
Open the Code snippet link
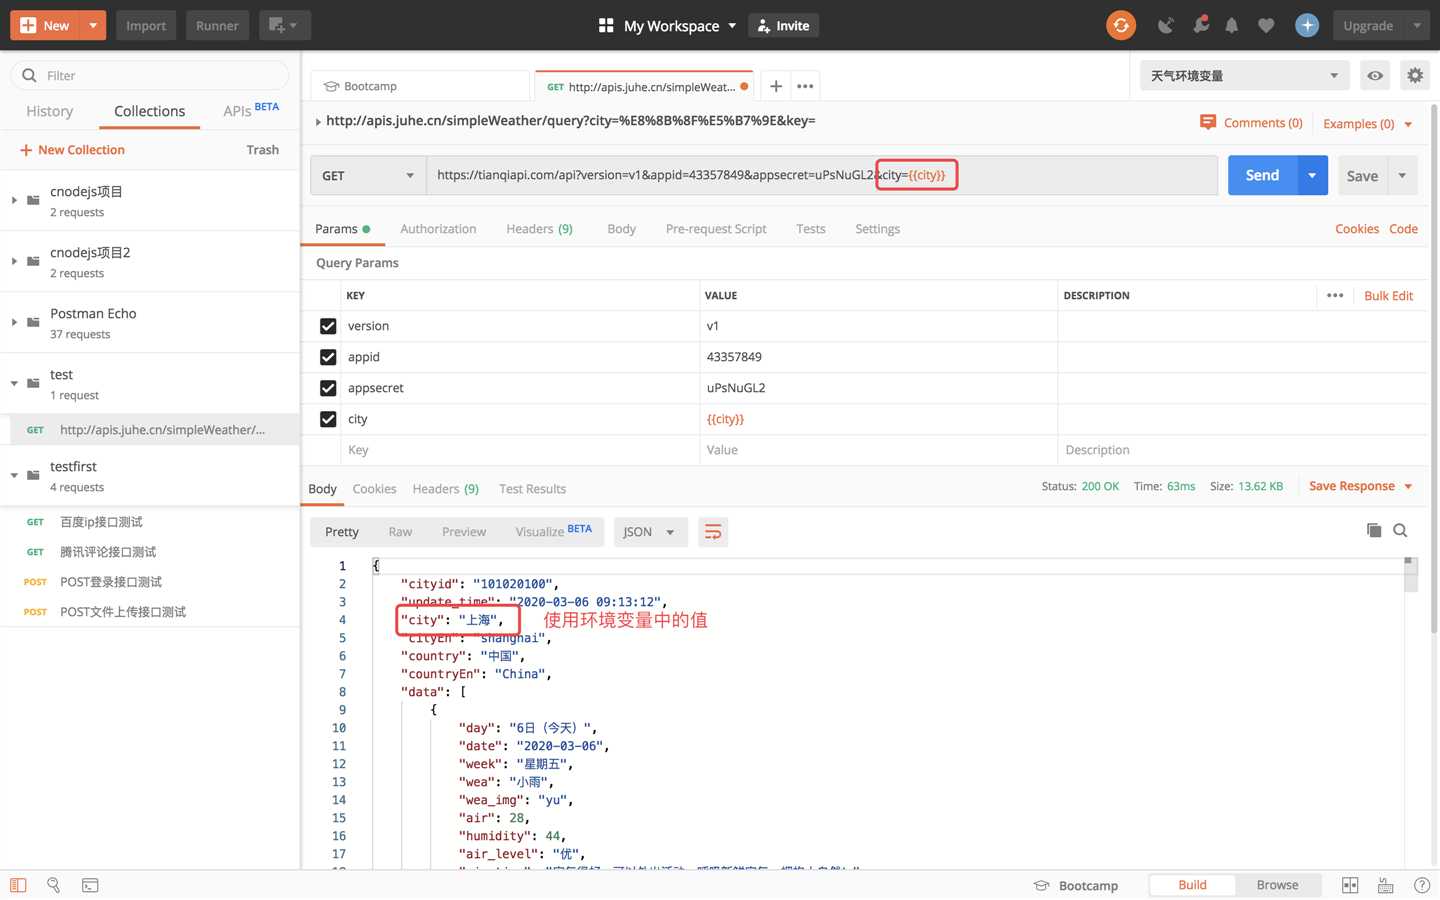click(1403, 229)
